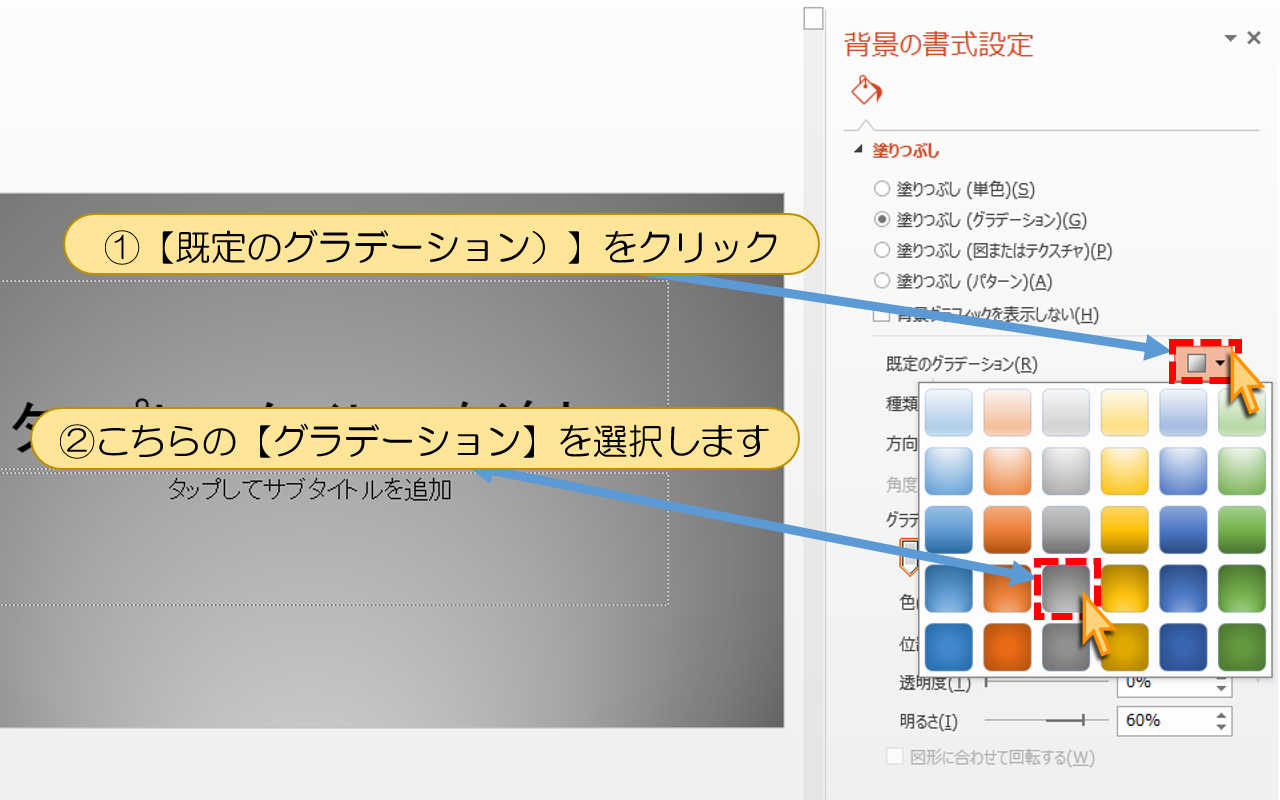The image size is (1280, 800).
Task: Select fourth-row steel blue bottom spotlight preset
Action: click(949, 589)
